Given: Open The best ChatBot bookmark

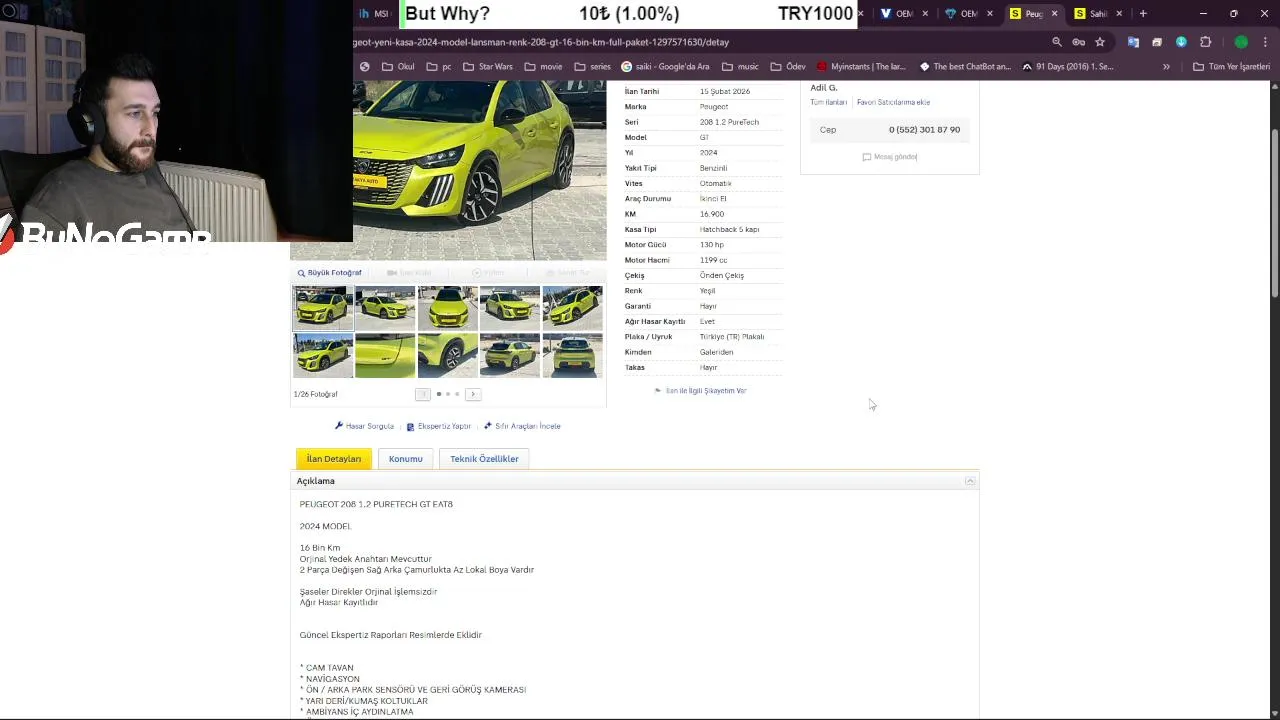Looking at the screenshot, I should pyautogui.click(x=965, y=66).
